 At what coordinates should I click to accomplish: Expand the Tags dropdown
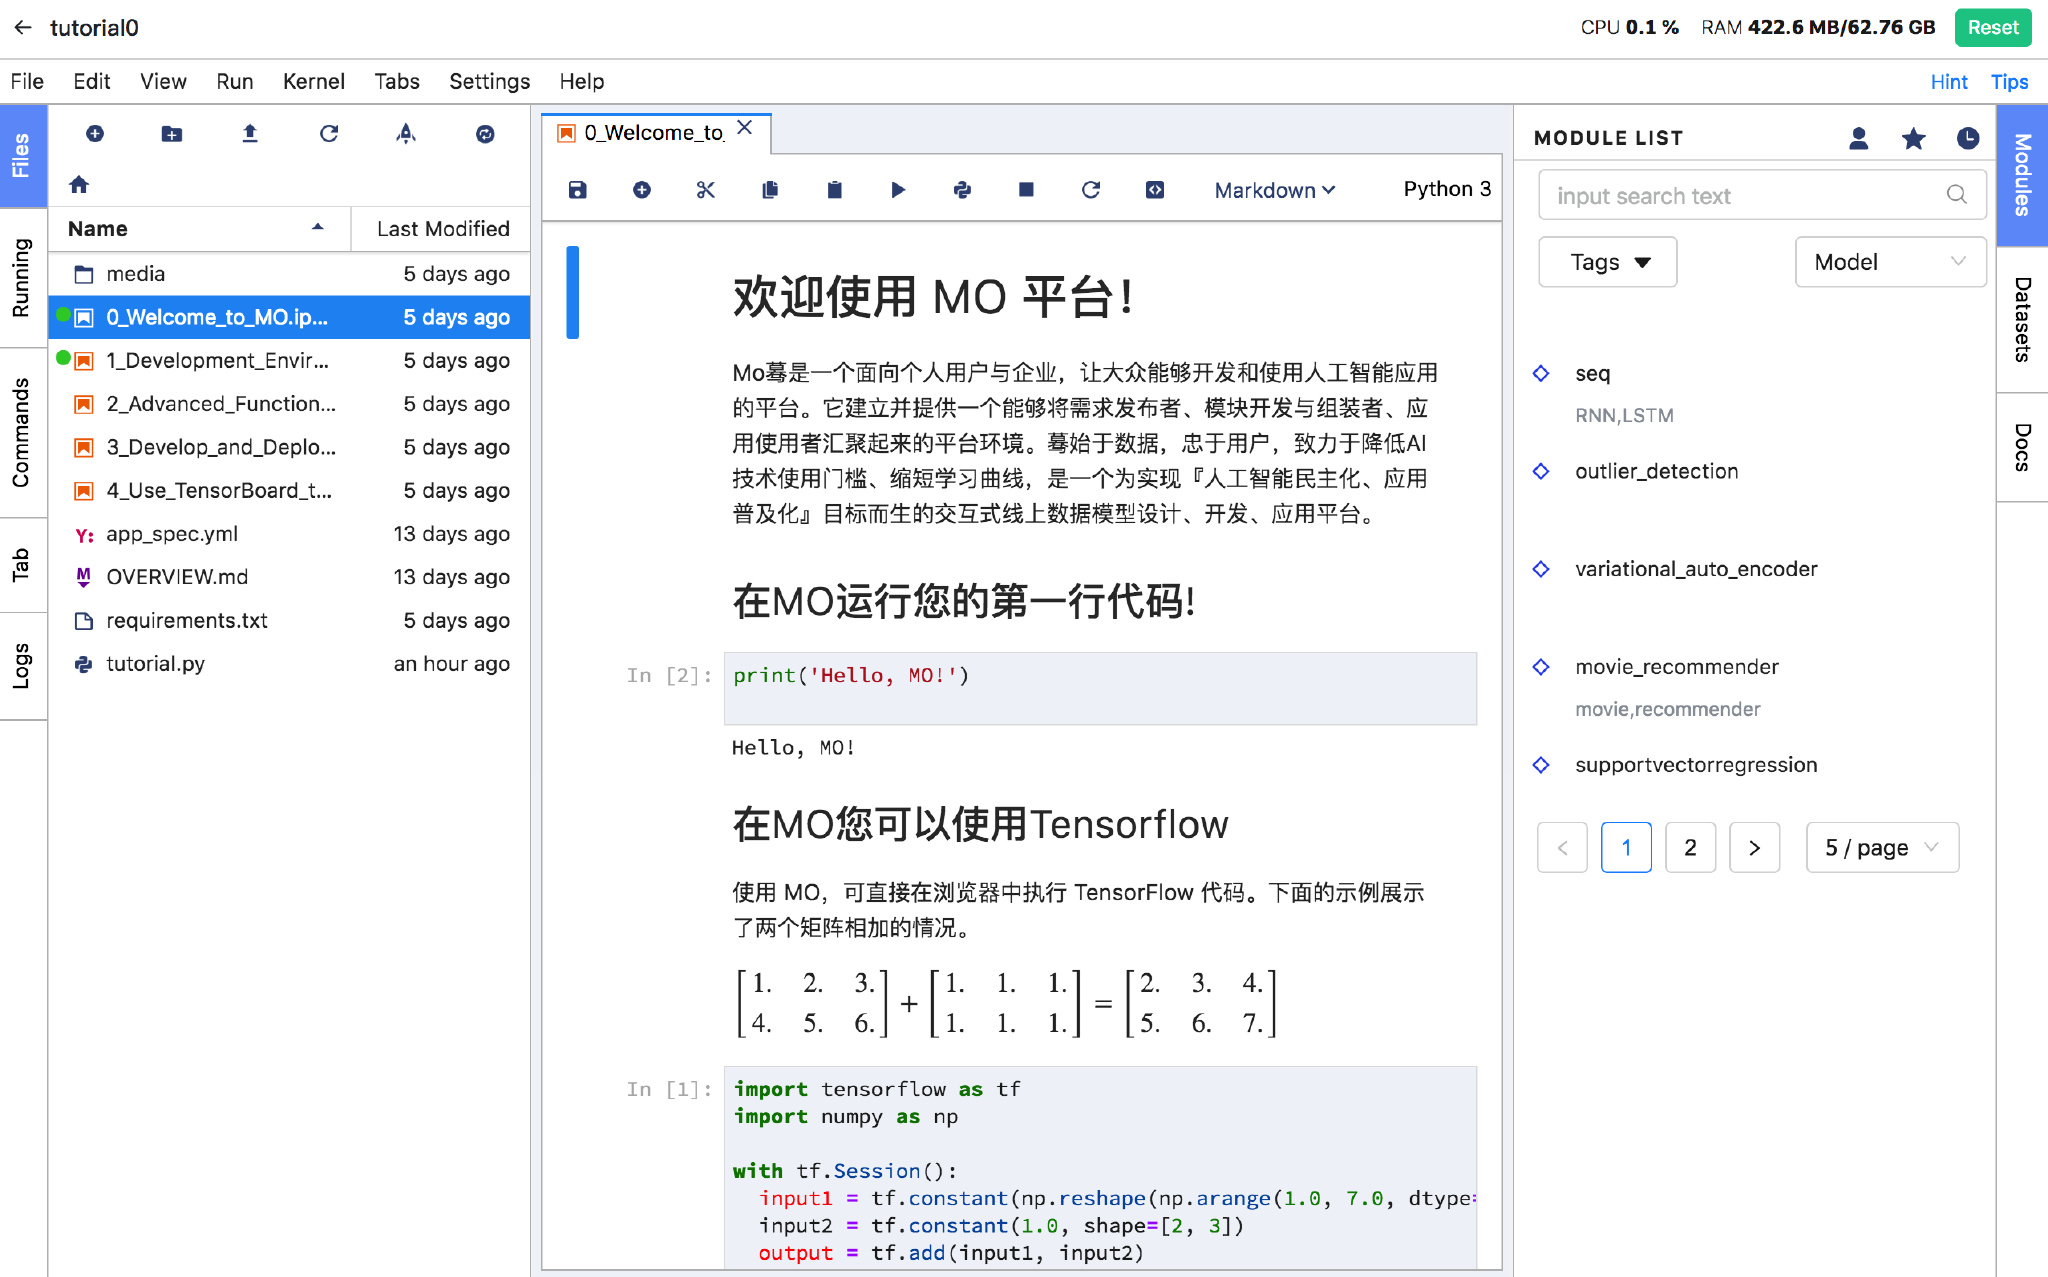point(1607,262)
